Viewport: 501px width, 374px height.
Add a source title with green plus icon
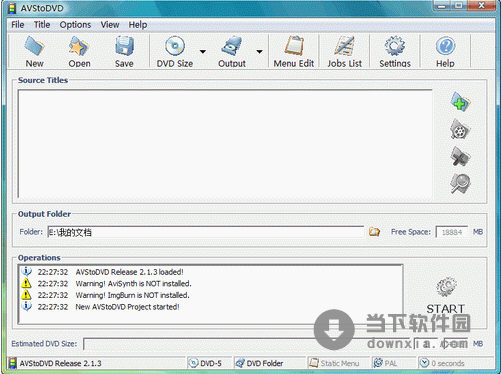[x=460, y=102]
